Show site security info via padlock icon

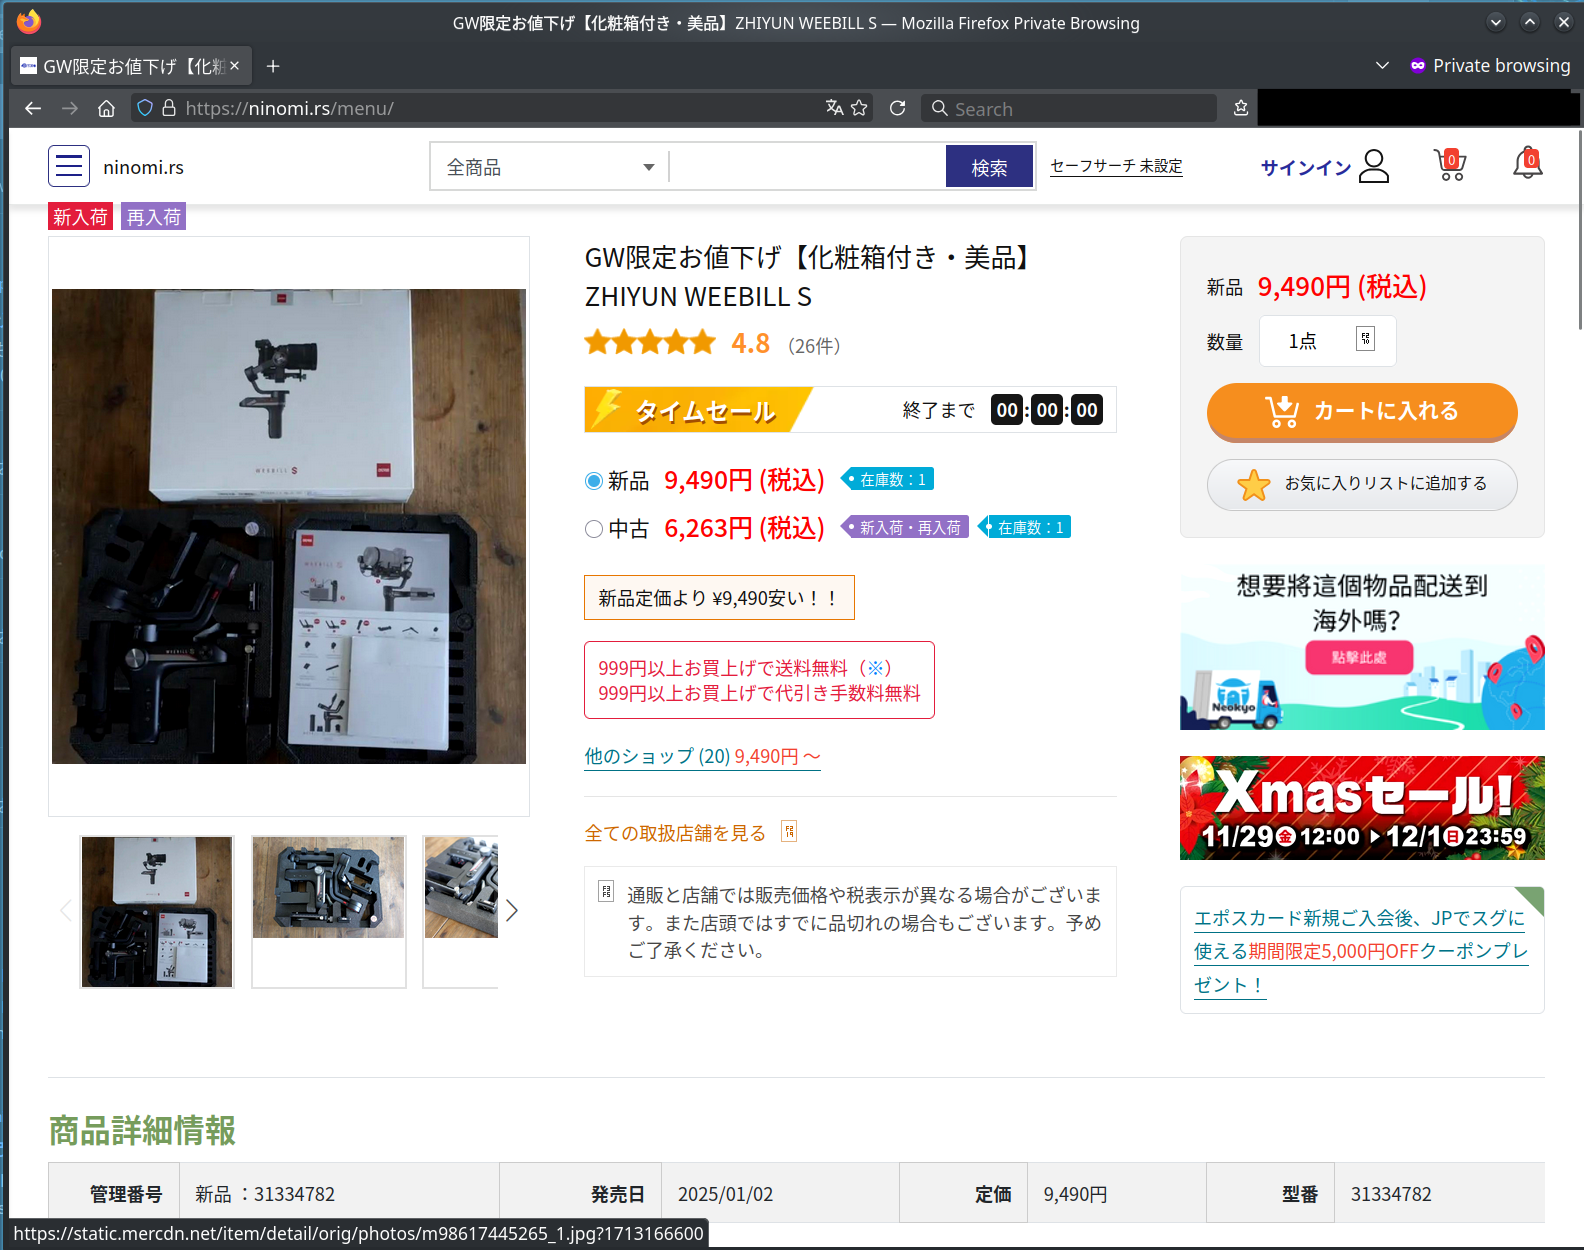pos(169,108)
